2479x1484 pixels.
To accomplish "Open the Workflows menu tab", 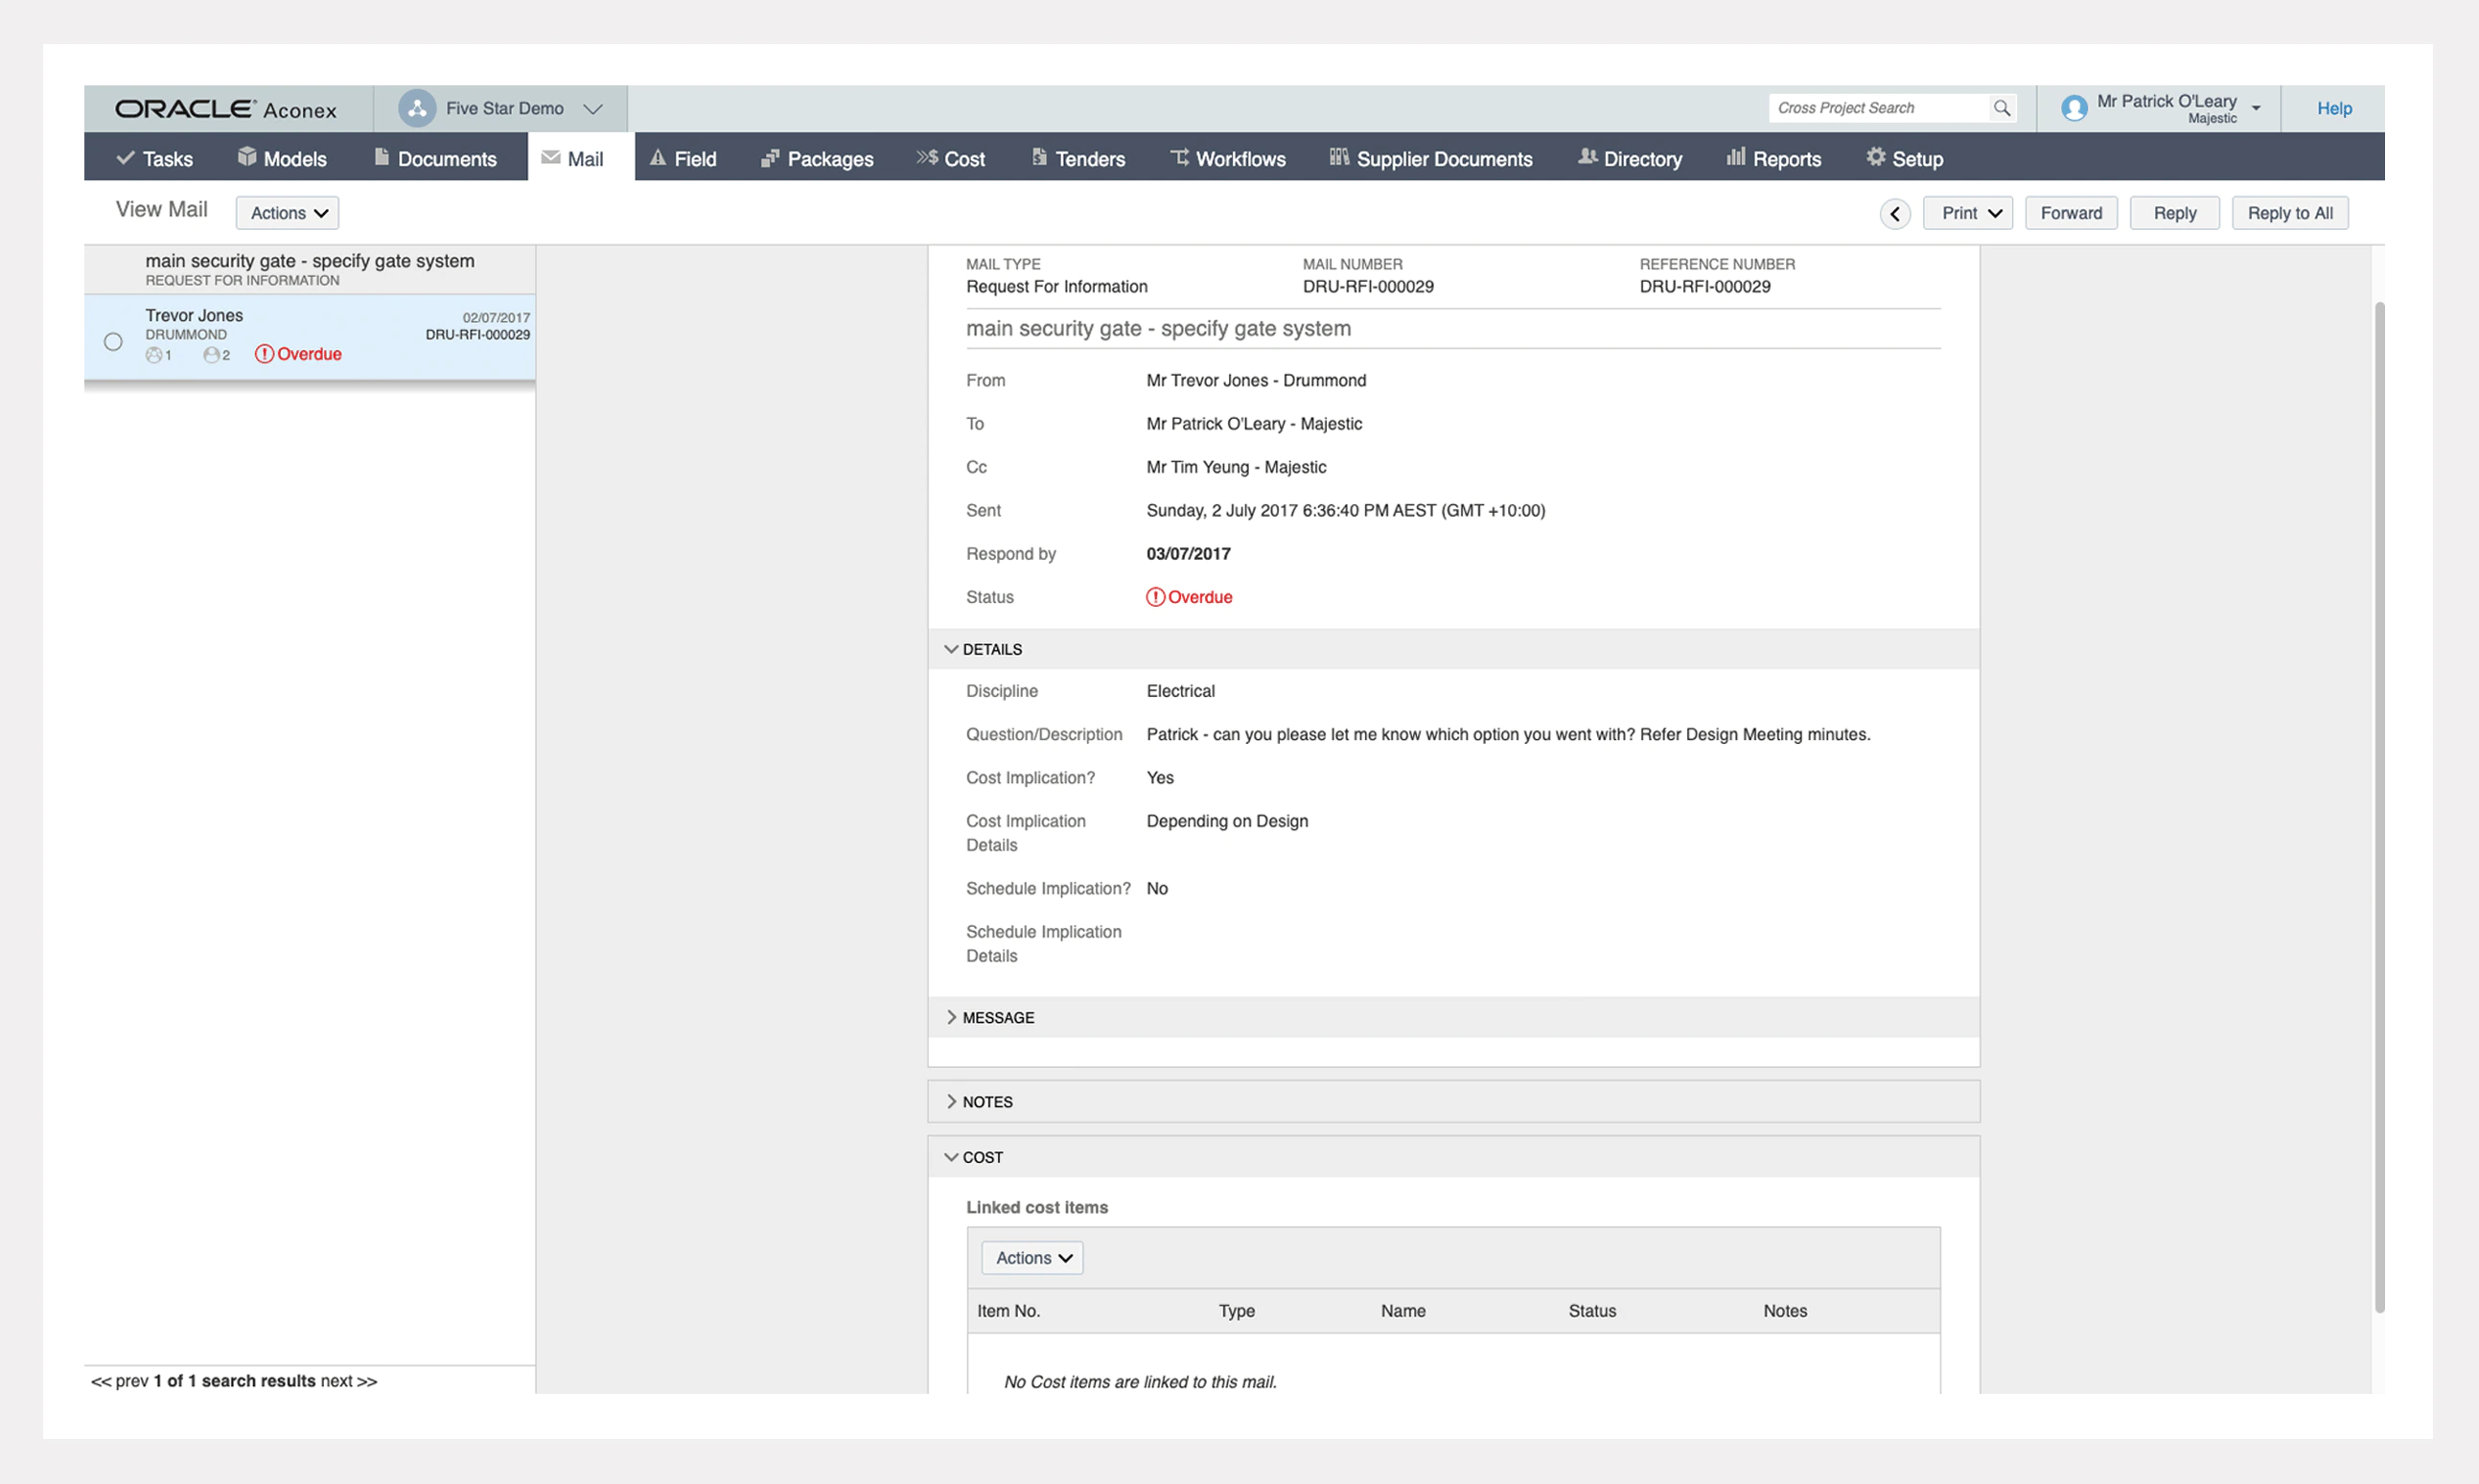I will click(1228, 158).
